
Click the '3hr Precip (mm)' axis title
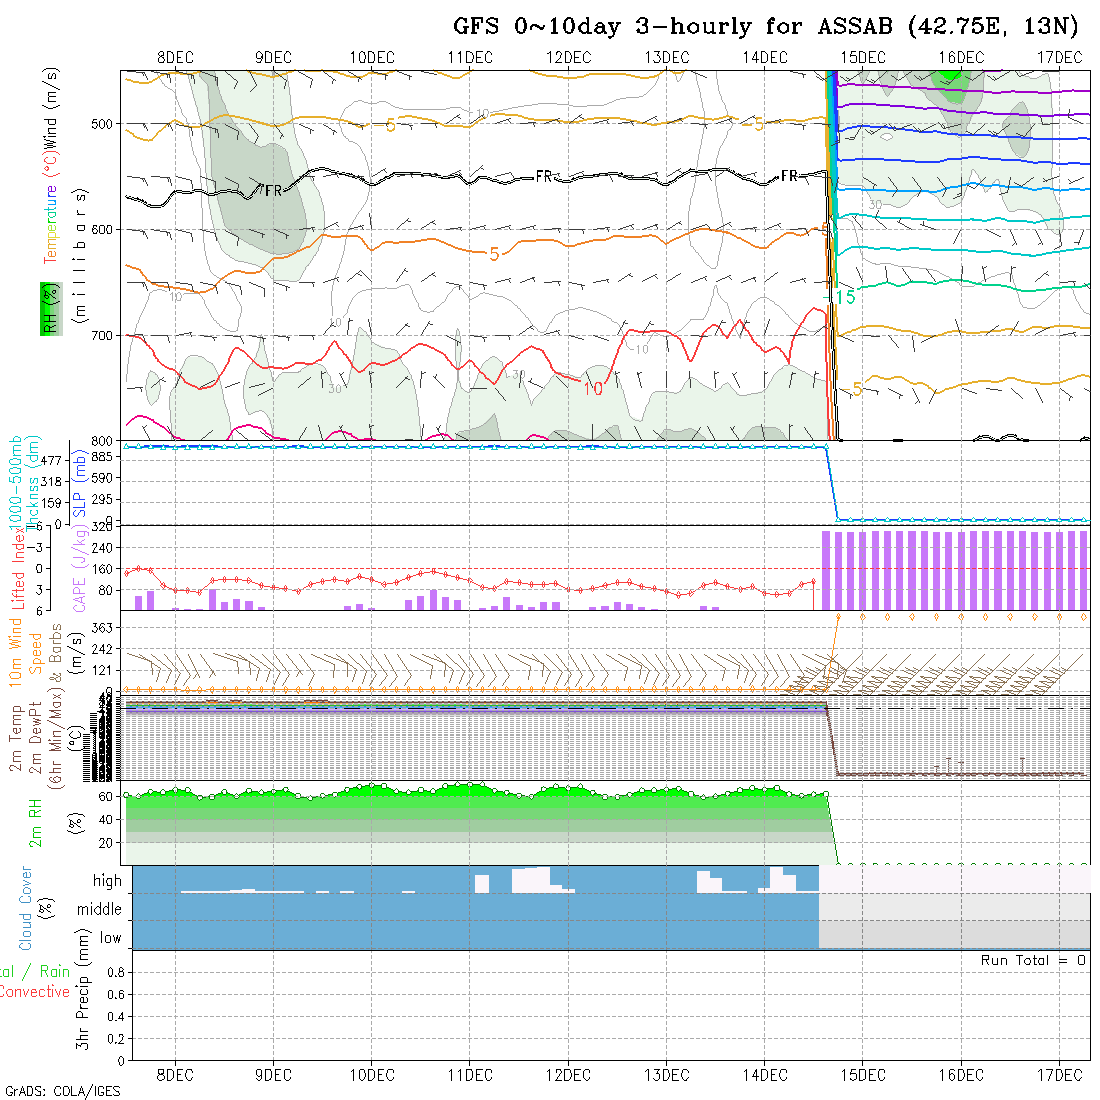click(83, 989)
